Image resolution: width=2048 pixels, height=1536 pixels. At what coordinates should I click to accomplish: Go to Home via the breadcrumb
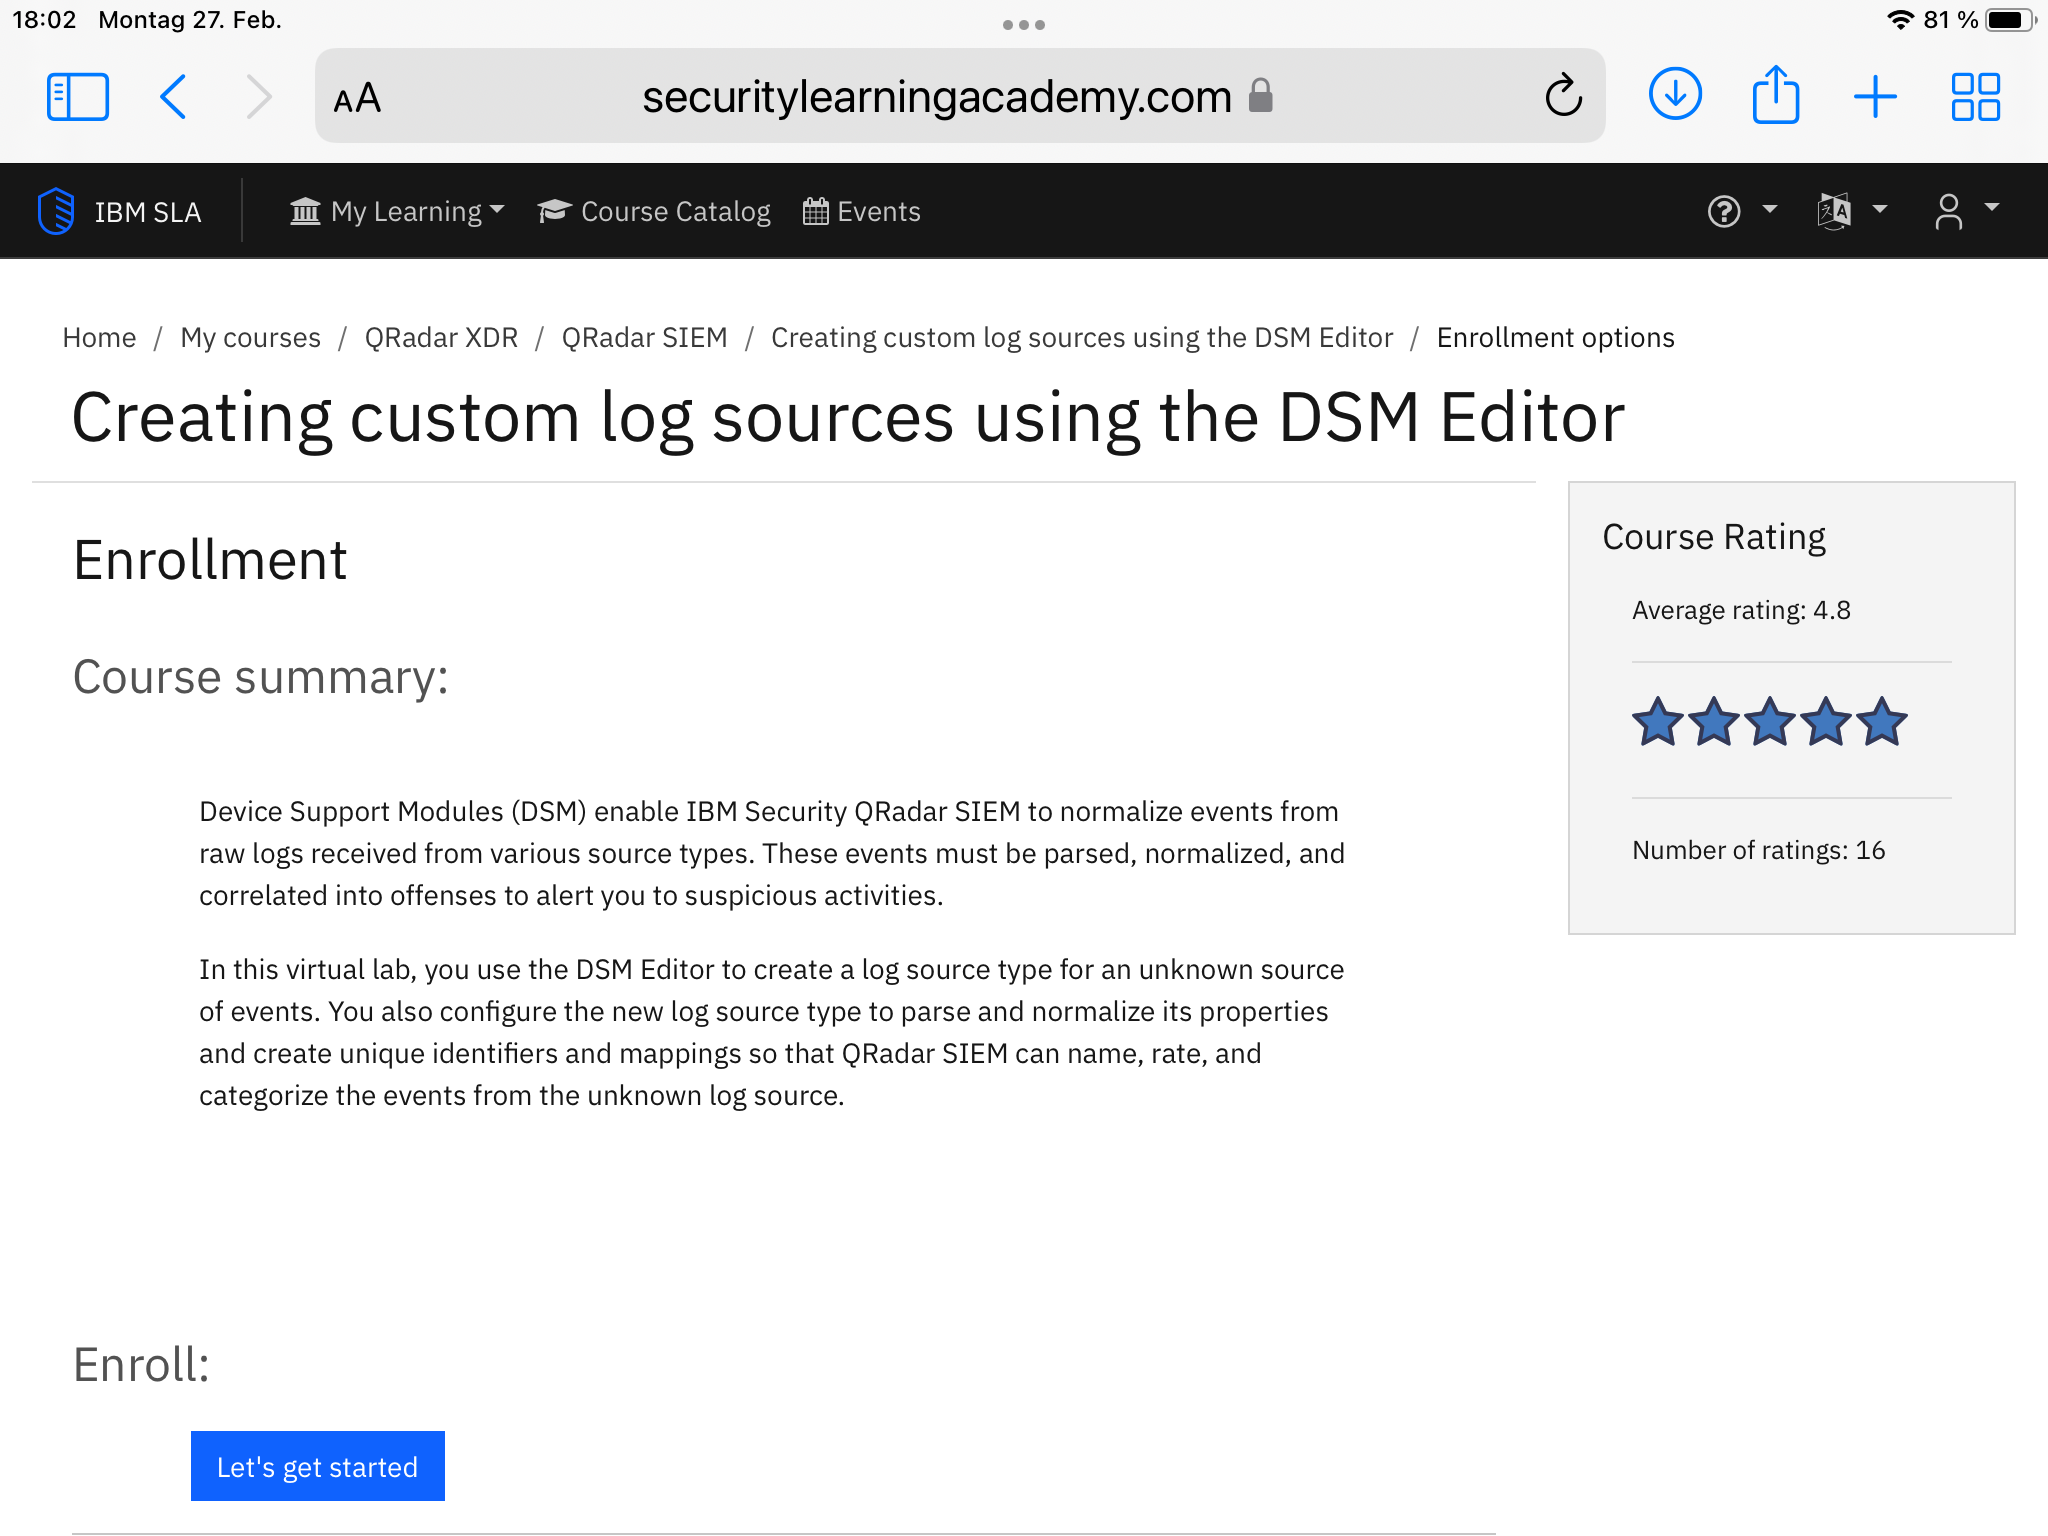pos(99,337)
